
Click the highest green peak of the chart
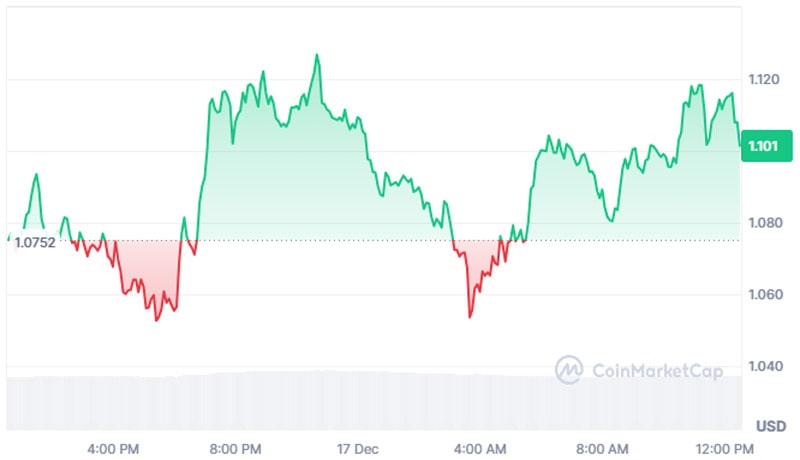(317, 56)
